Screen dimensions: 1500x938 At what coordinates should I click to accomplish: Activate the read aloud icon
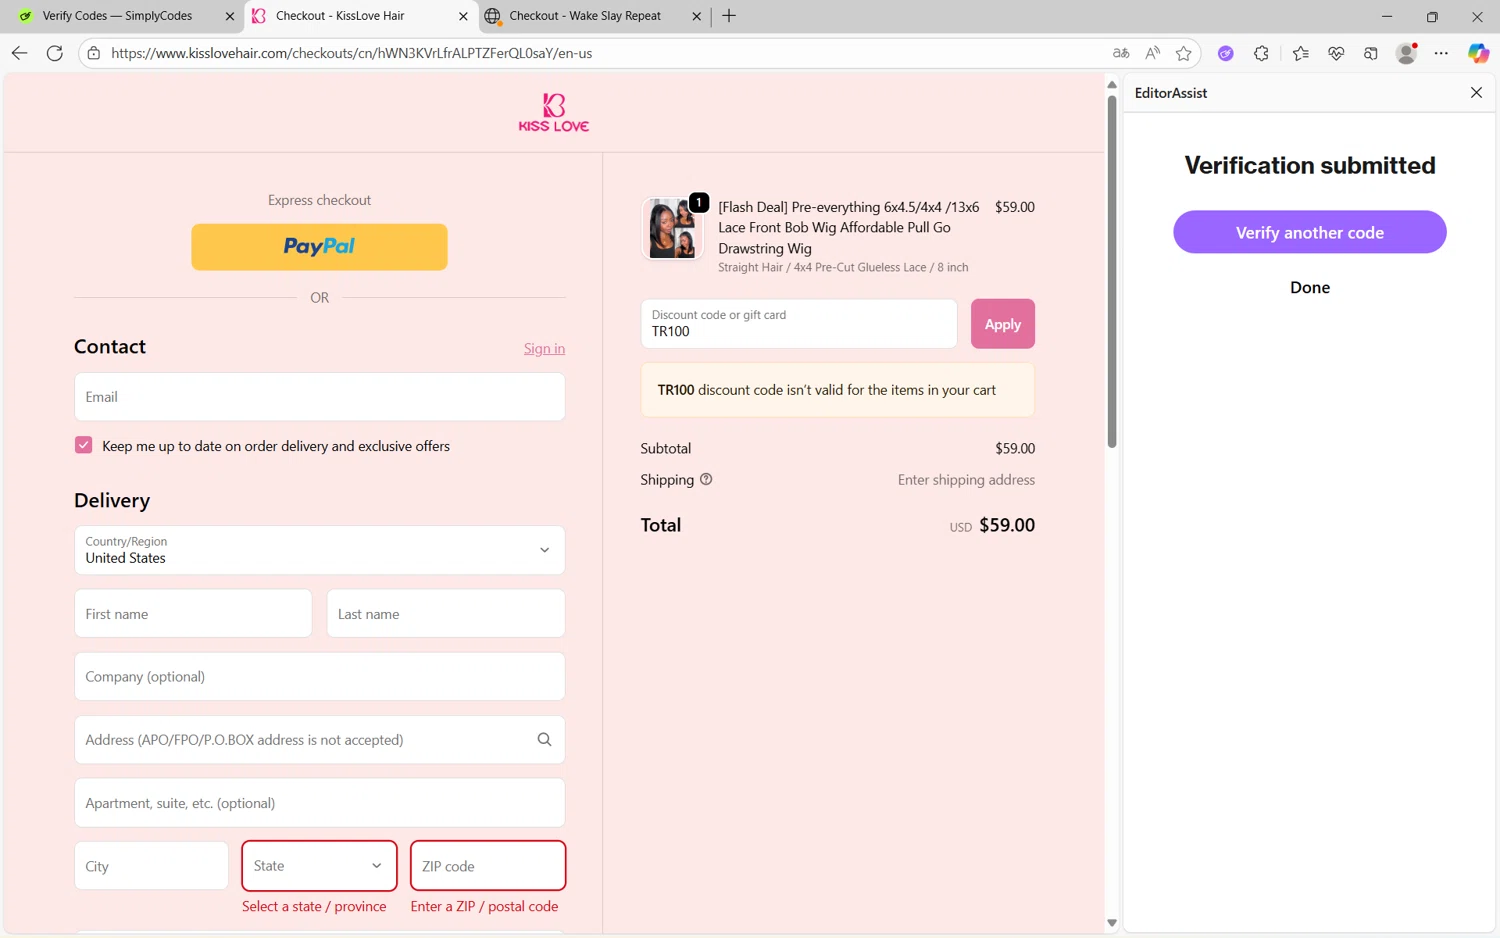[1153, 53]
